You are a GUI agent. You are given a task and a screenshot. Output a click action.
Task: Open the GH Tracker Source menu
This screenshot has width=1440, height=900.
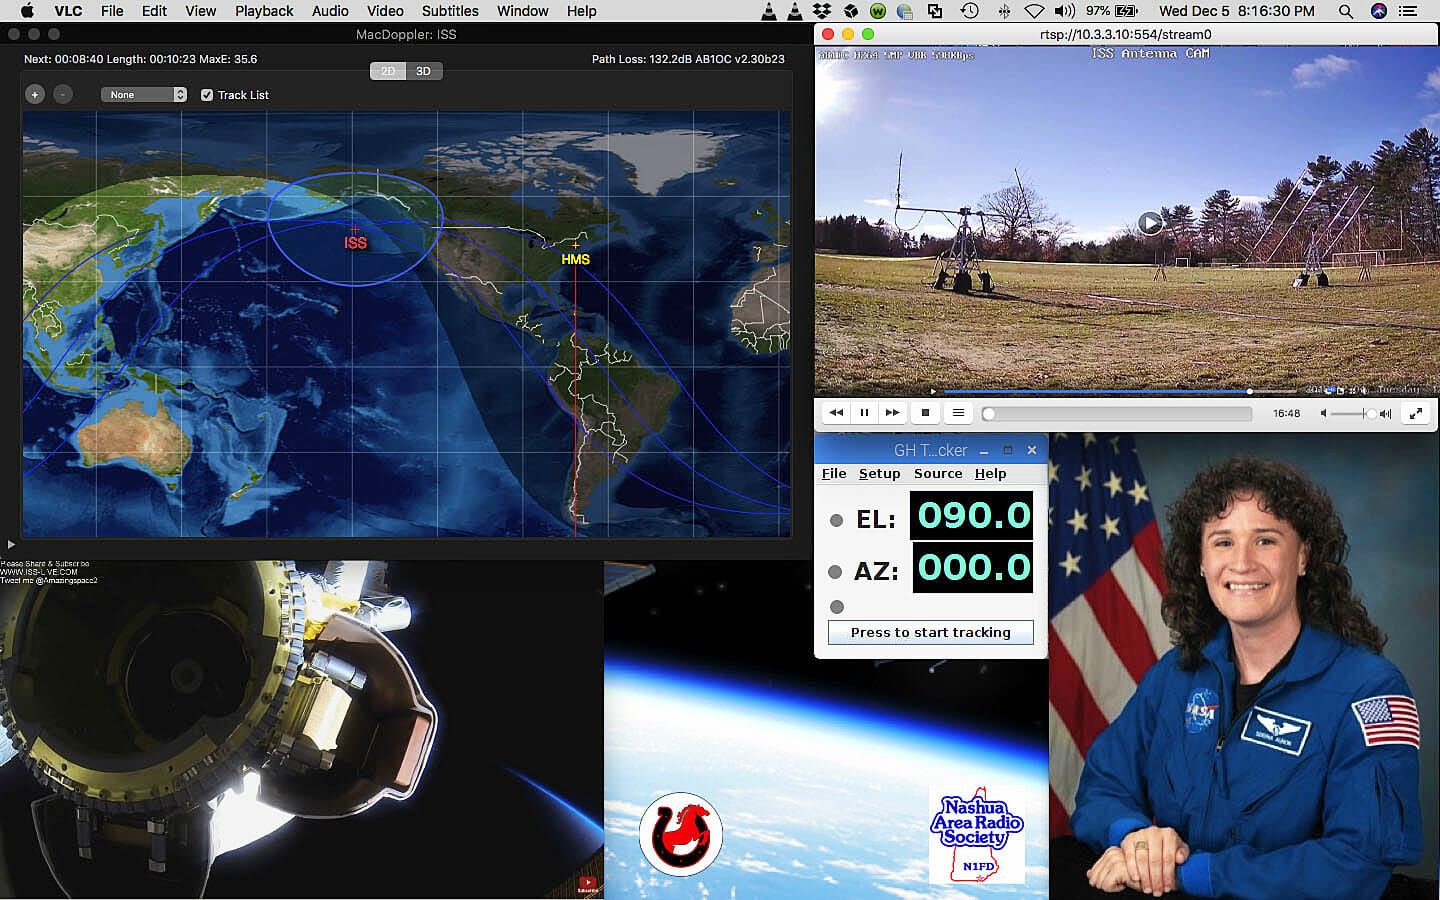(938, 474)
